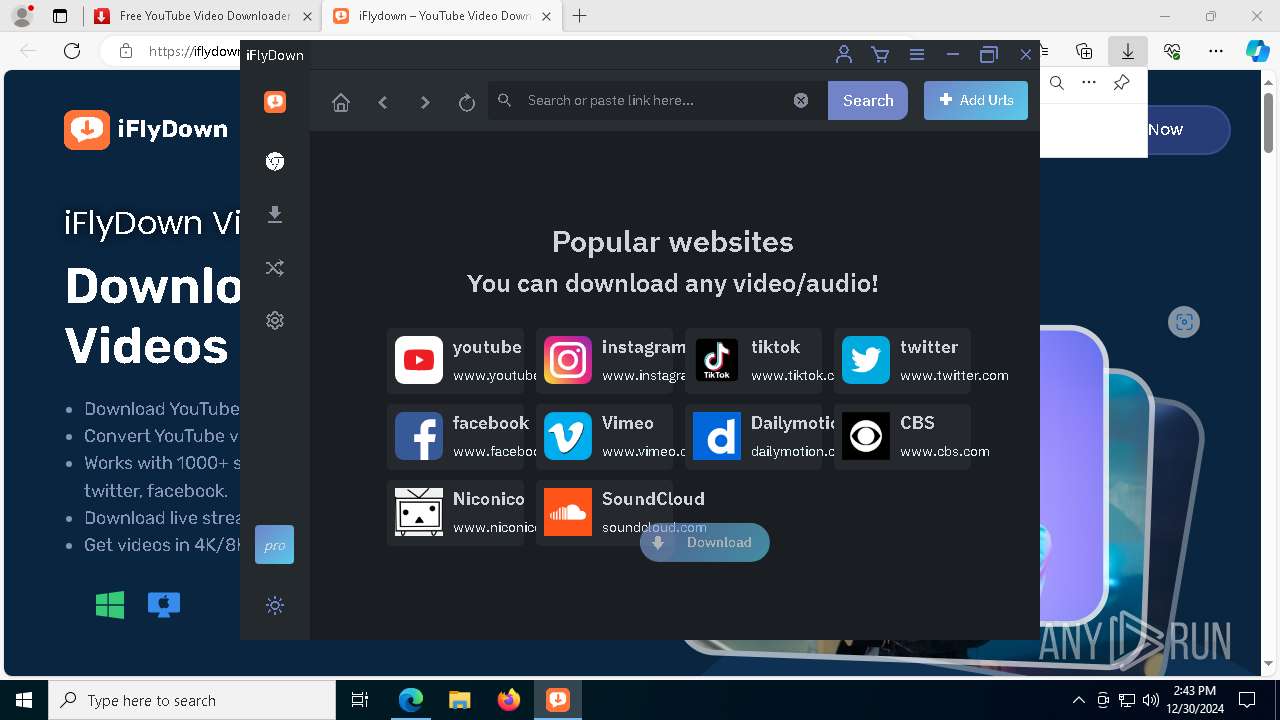Screen dimensions: 1280x720
Task: Open Edge browser essentials icon
Action: pyautogui.click(x=1172, y=51)
